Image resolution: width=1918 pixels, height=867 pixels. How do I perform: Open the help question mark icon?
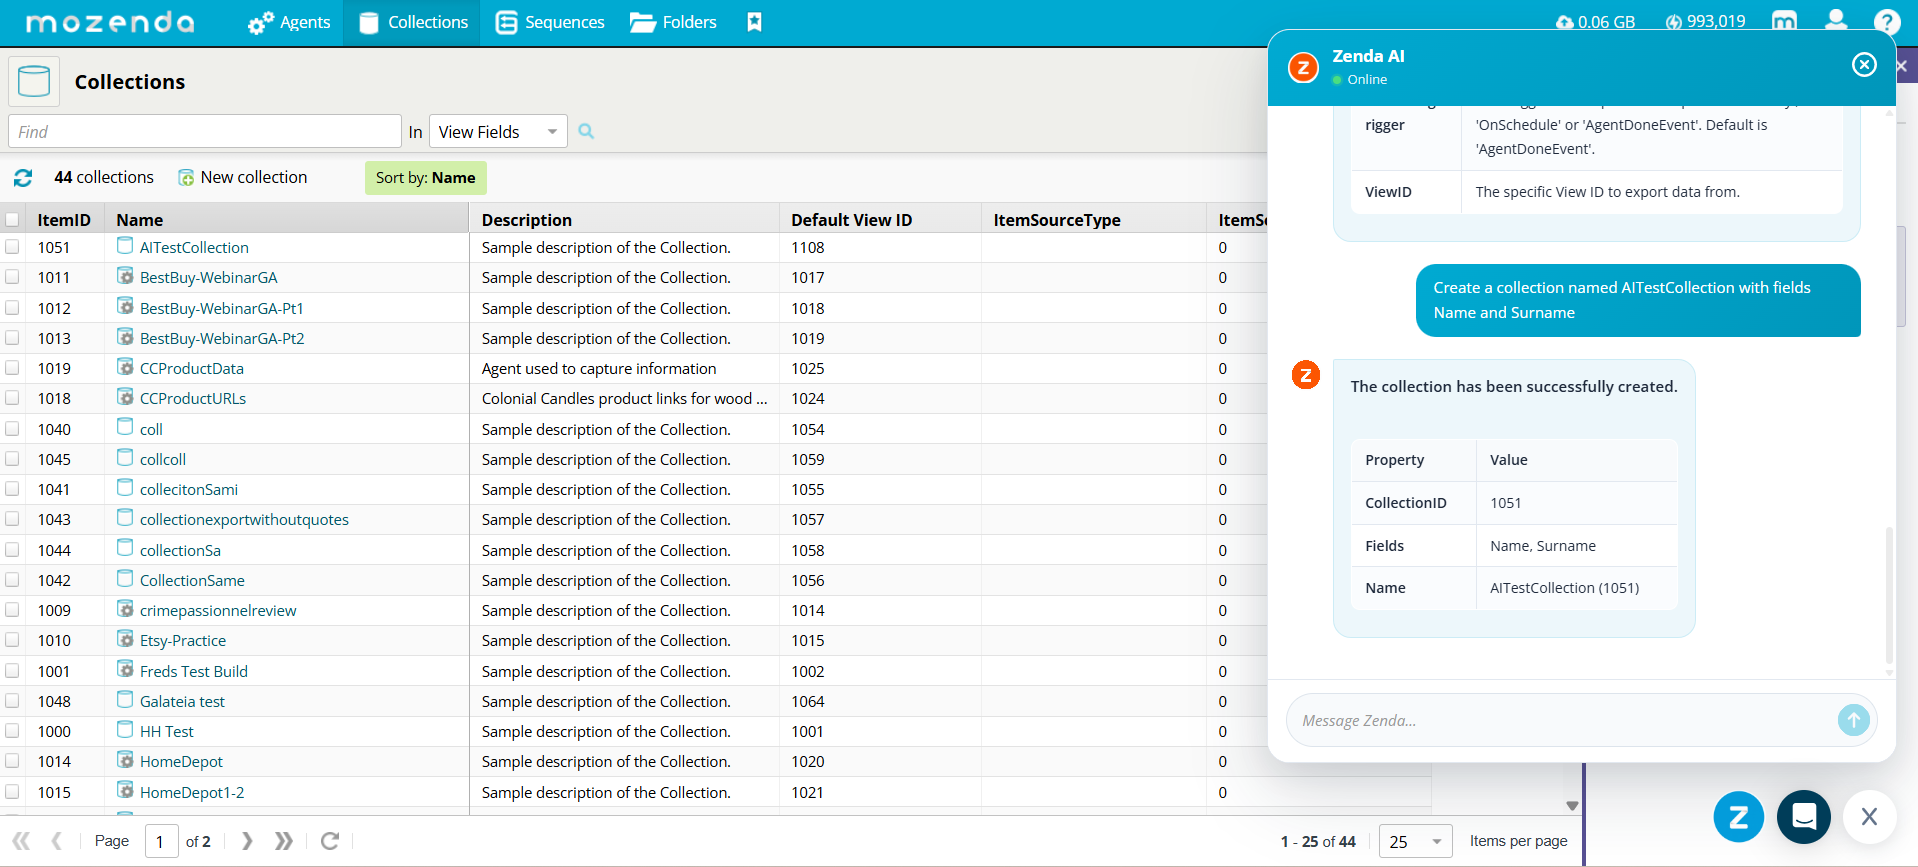(x=1887, y=22)
